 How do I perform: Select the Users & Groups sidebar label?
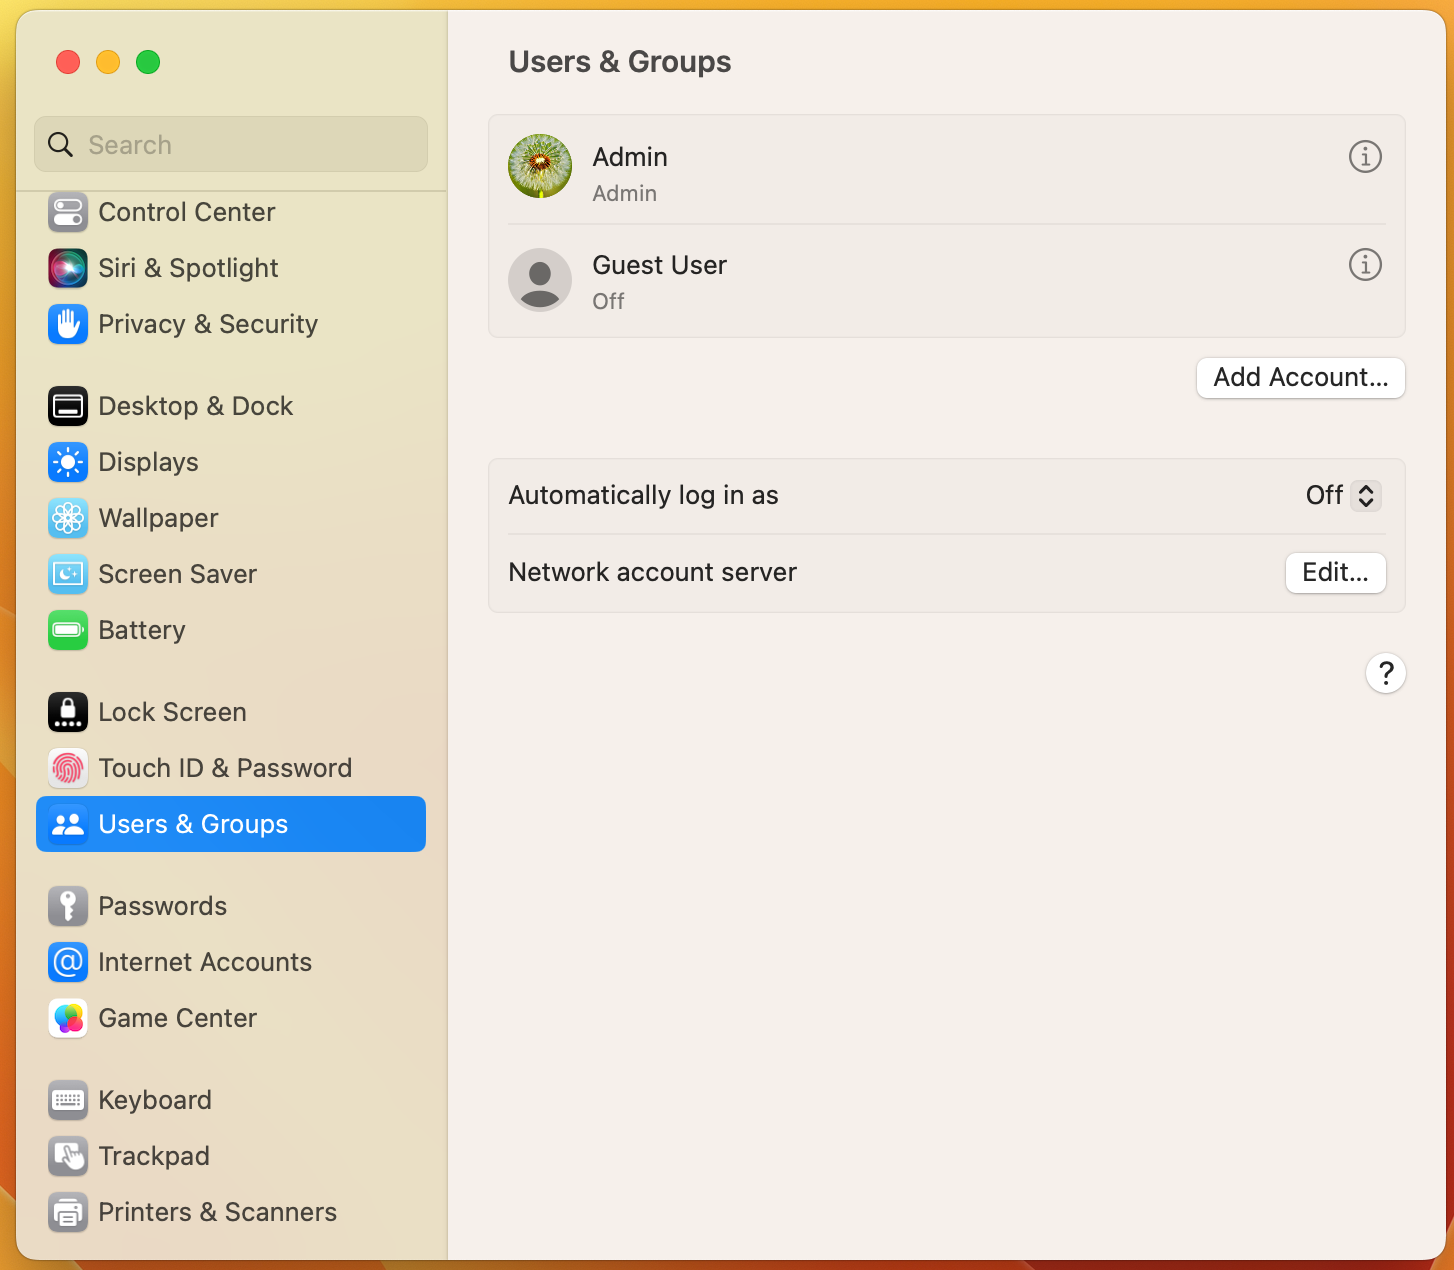pyautogui.click(x=194, y=824)
